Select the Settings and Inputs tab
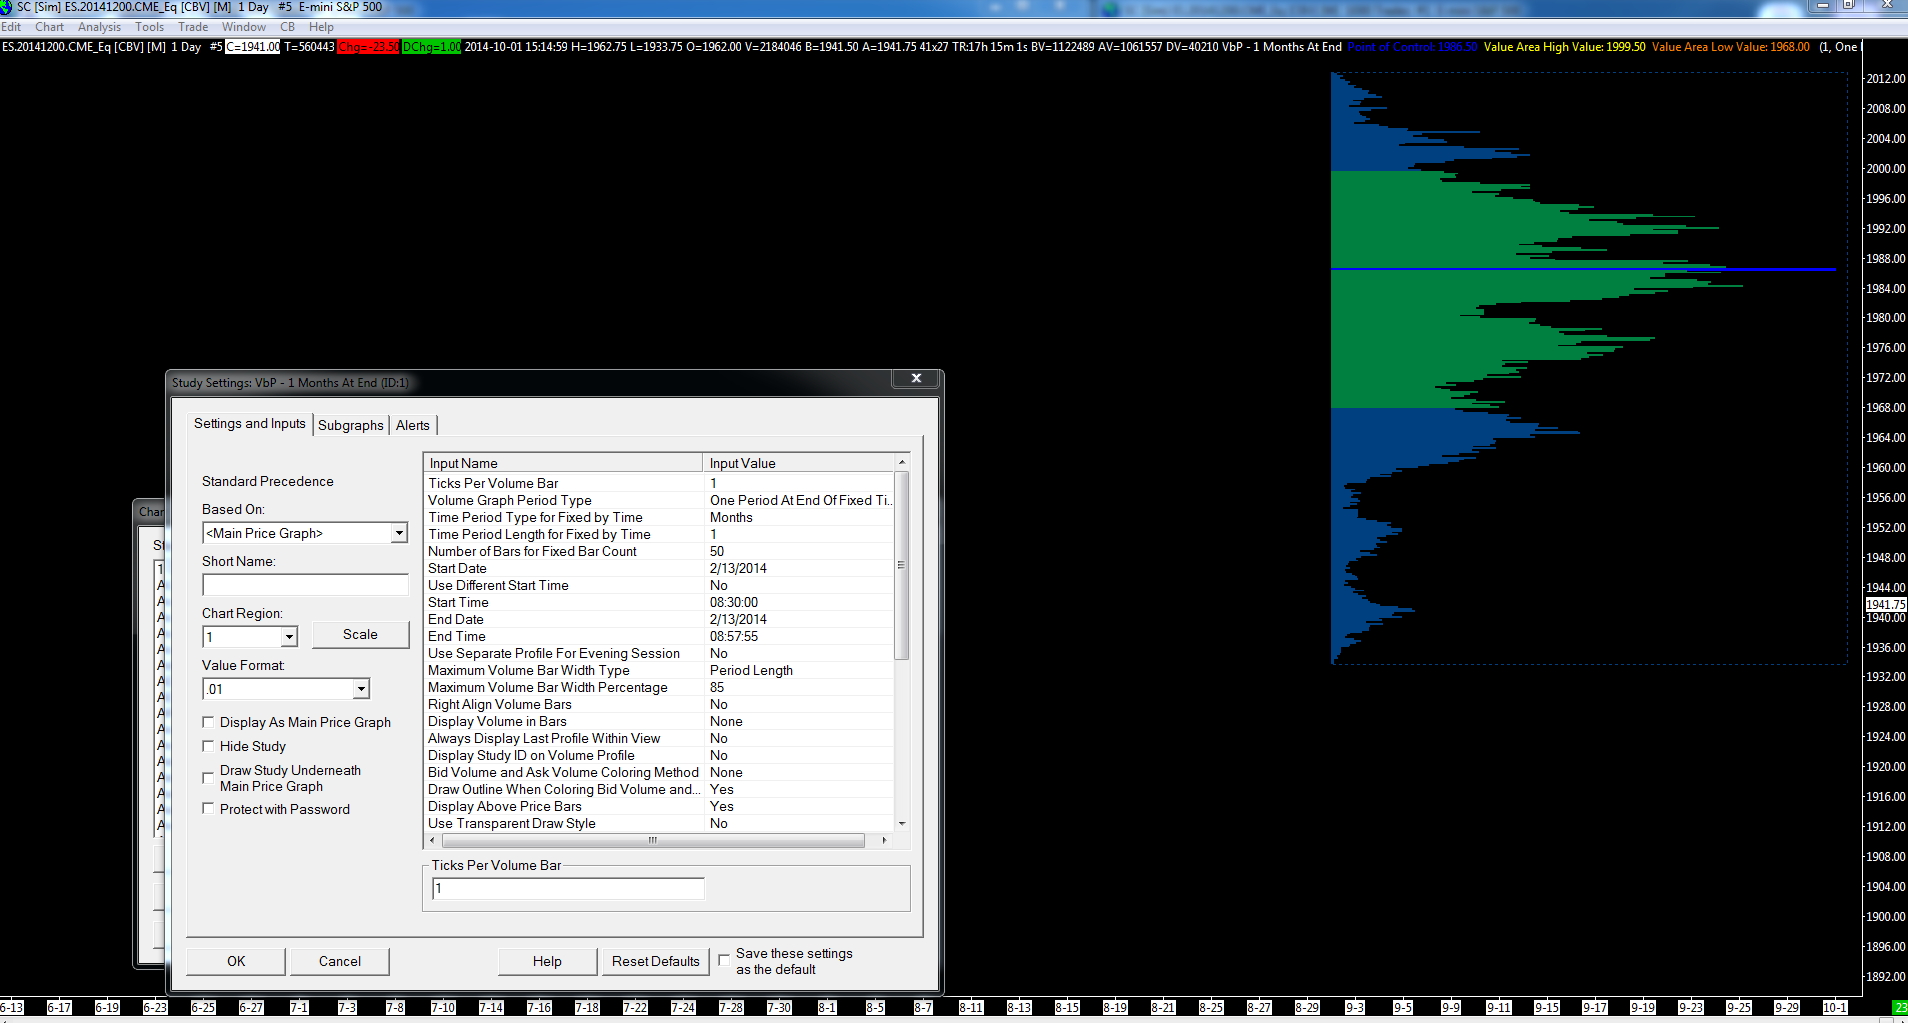 (x=250, y=424)
